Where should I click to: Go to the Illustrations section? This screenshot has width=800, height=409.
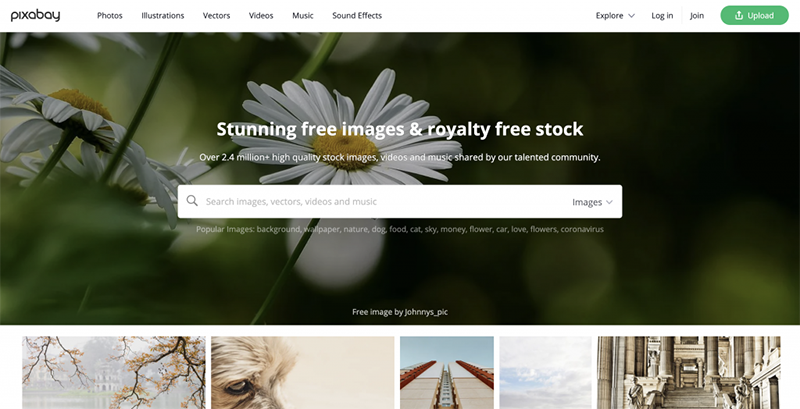163,16
